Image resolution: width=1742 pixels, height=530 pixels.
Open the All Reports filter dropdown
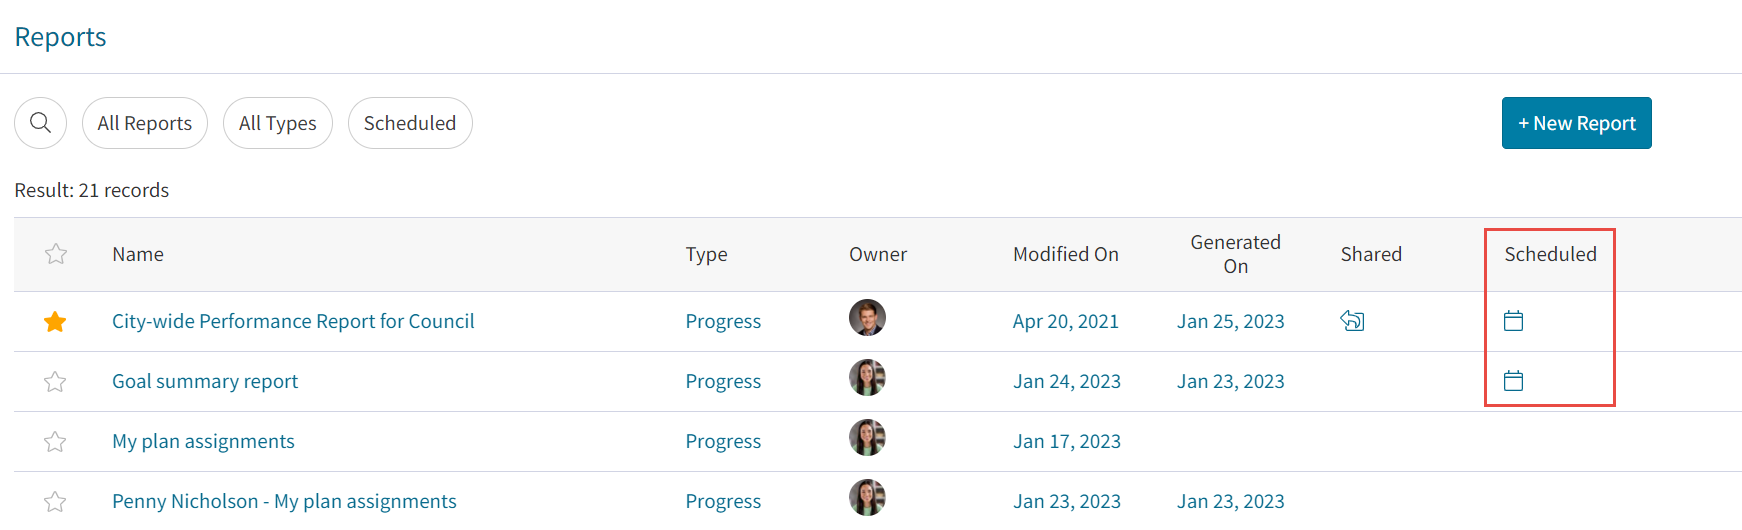145,123
